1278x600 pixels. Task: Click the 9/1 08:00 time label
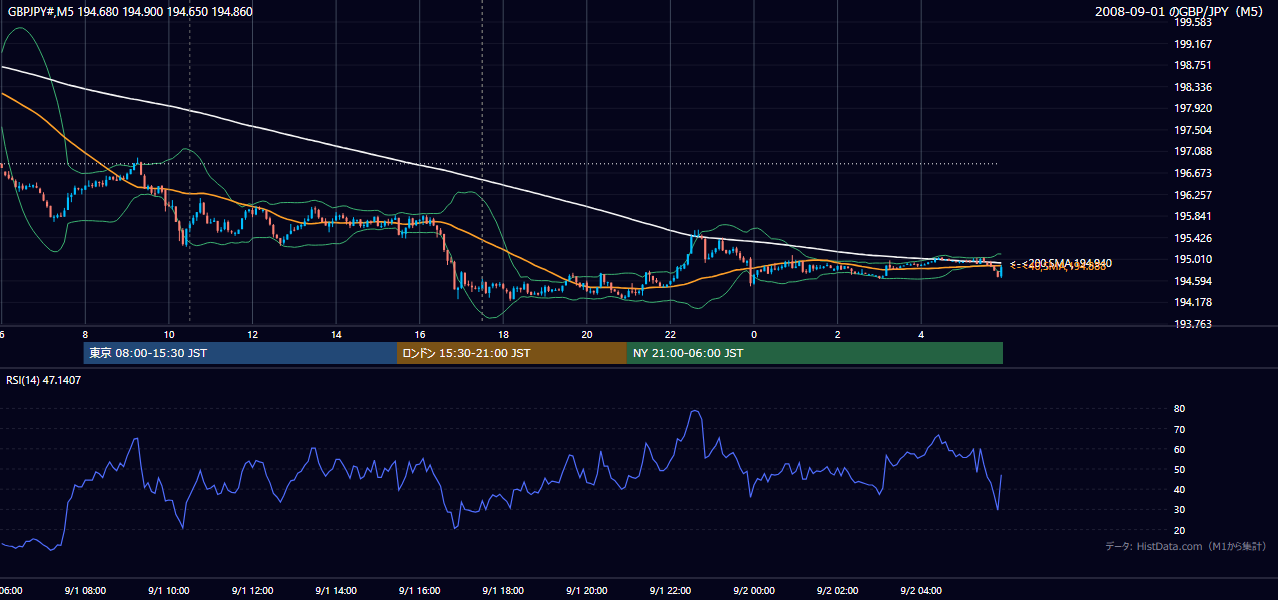tap(85, 591)
